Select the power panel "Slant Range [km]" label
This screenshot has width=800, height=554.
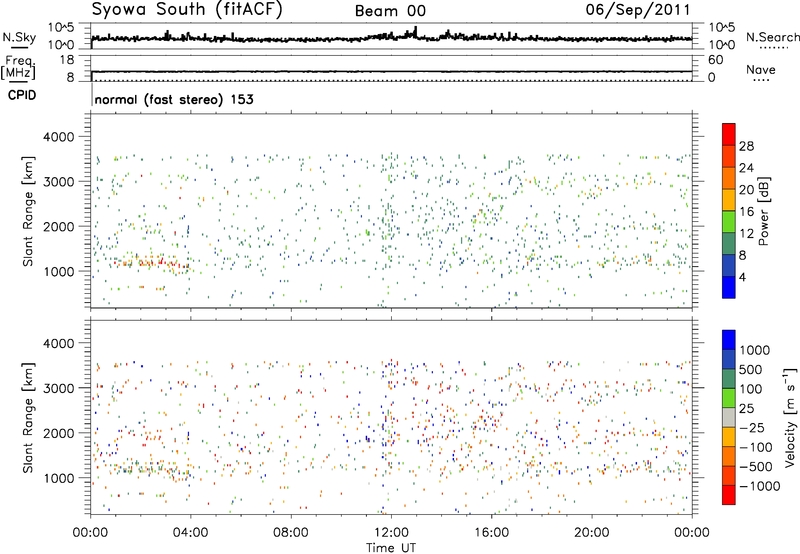(x=28, y=211)
